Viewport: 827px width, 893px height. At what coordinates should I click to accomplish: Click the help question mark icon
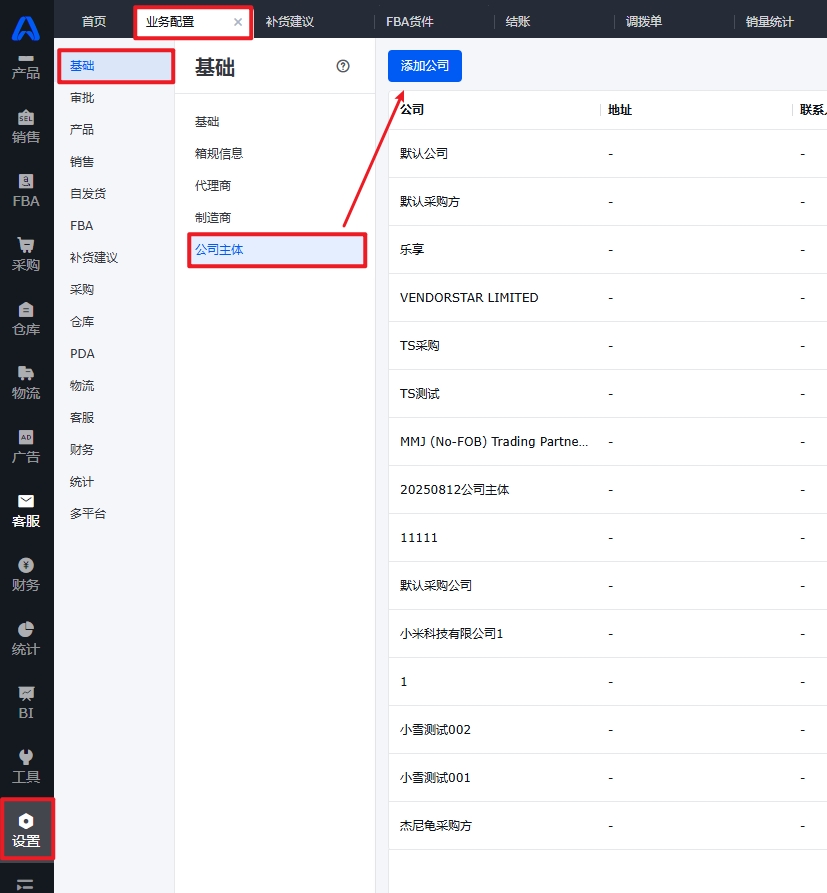point(343,66)
